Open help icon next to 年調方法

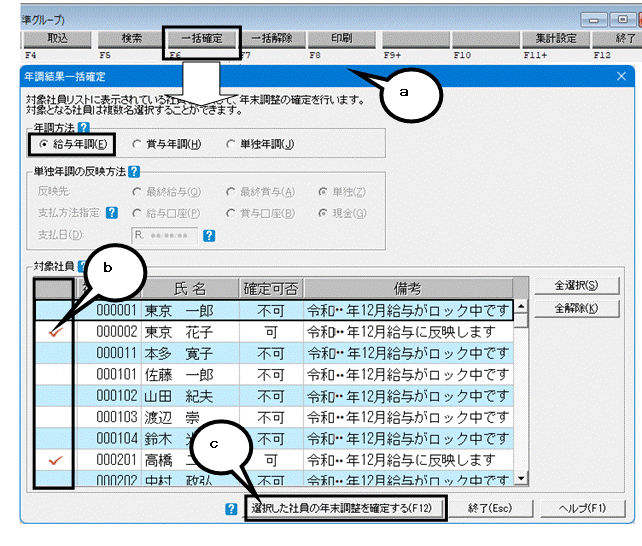tap(84, 128)
